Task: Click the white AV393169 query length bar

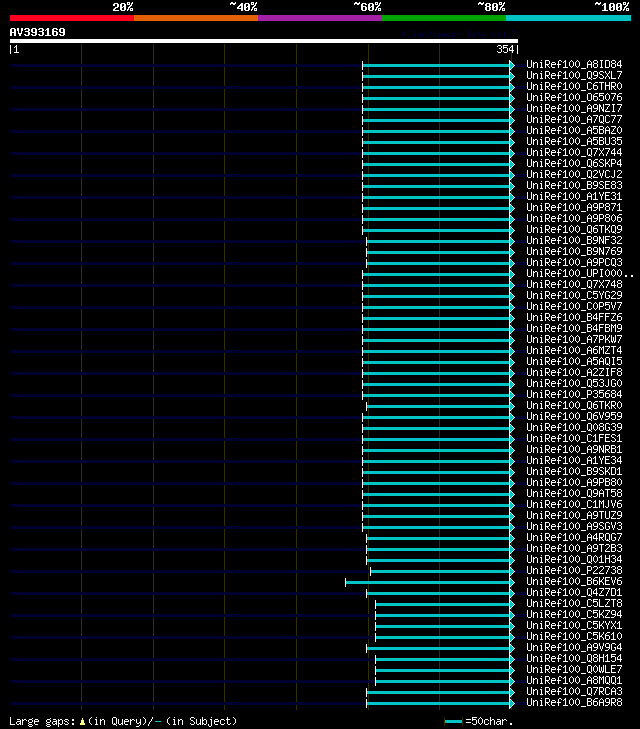Action: 264,41
